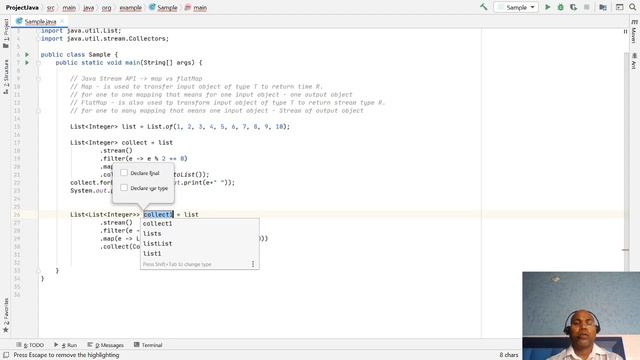640x360 pixels.
Task: Click the Sample class breadcrumb
Action: click(163, 7)
